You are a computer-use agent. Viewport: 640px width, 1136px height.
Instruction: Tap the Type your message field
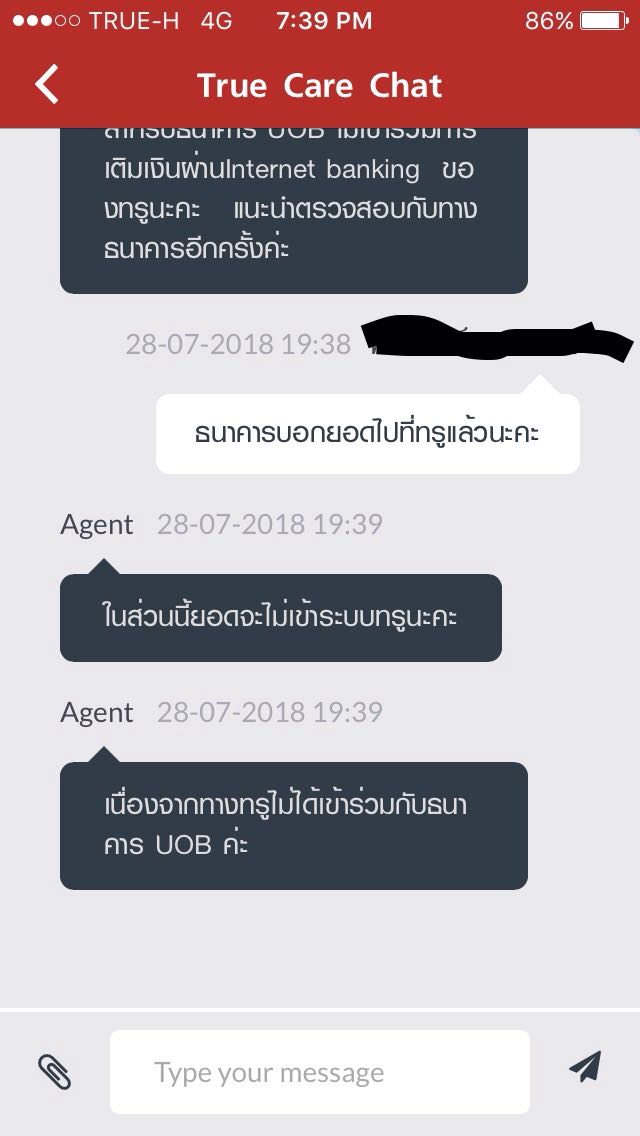tap(320, 1072)
